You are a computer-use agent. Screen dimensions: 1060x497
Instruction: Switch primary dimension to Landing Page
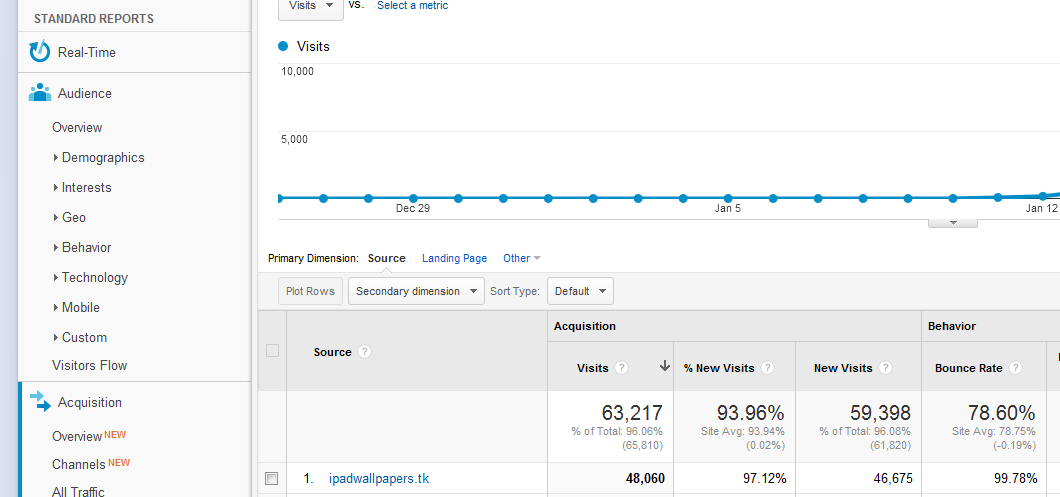click(454, 258)
